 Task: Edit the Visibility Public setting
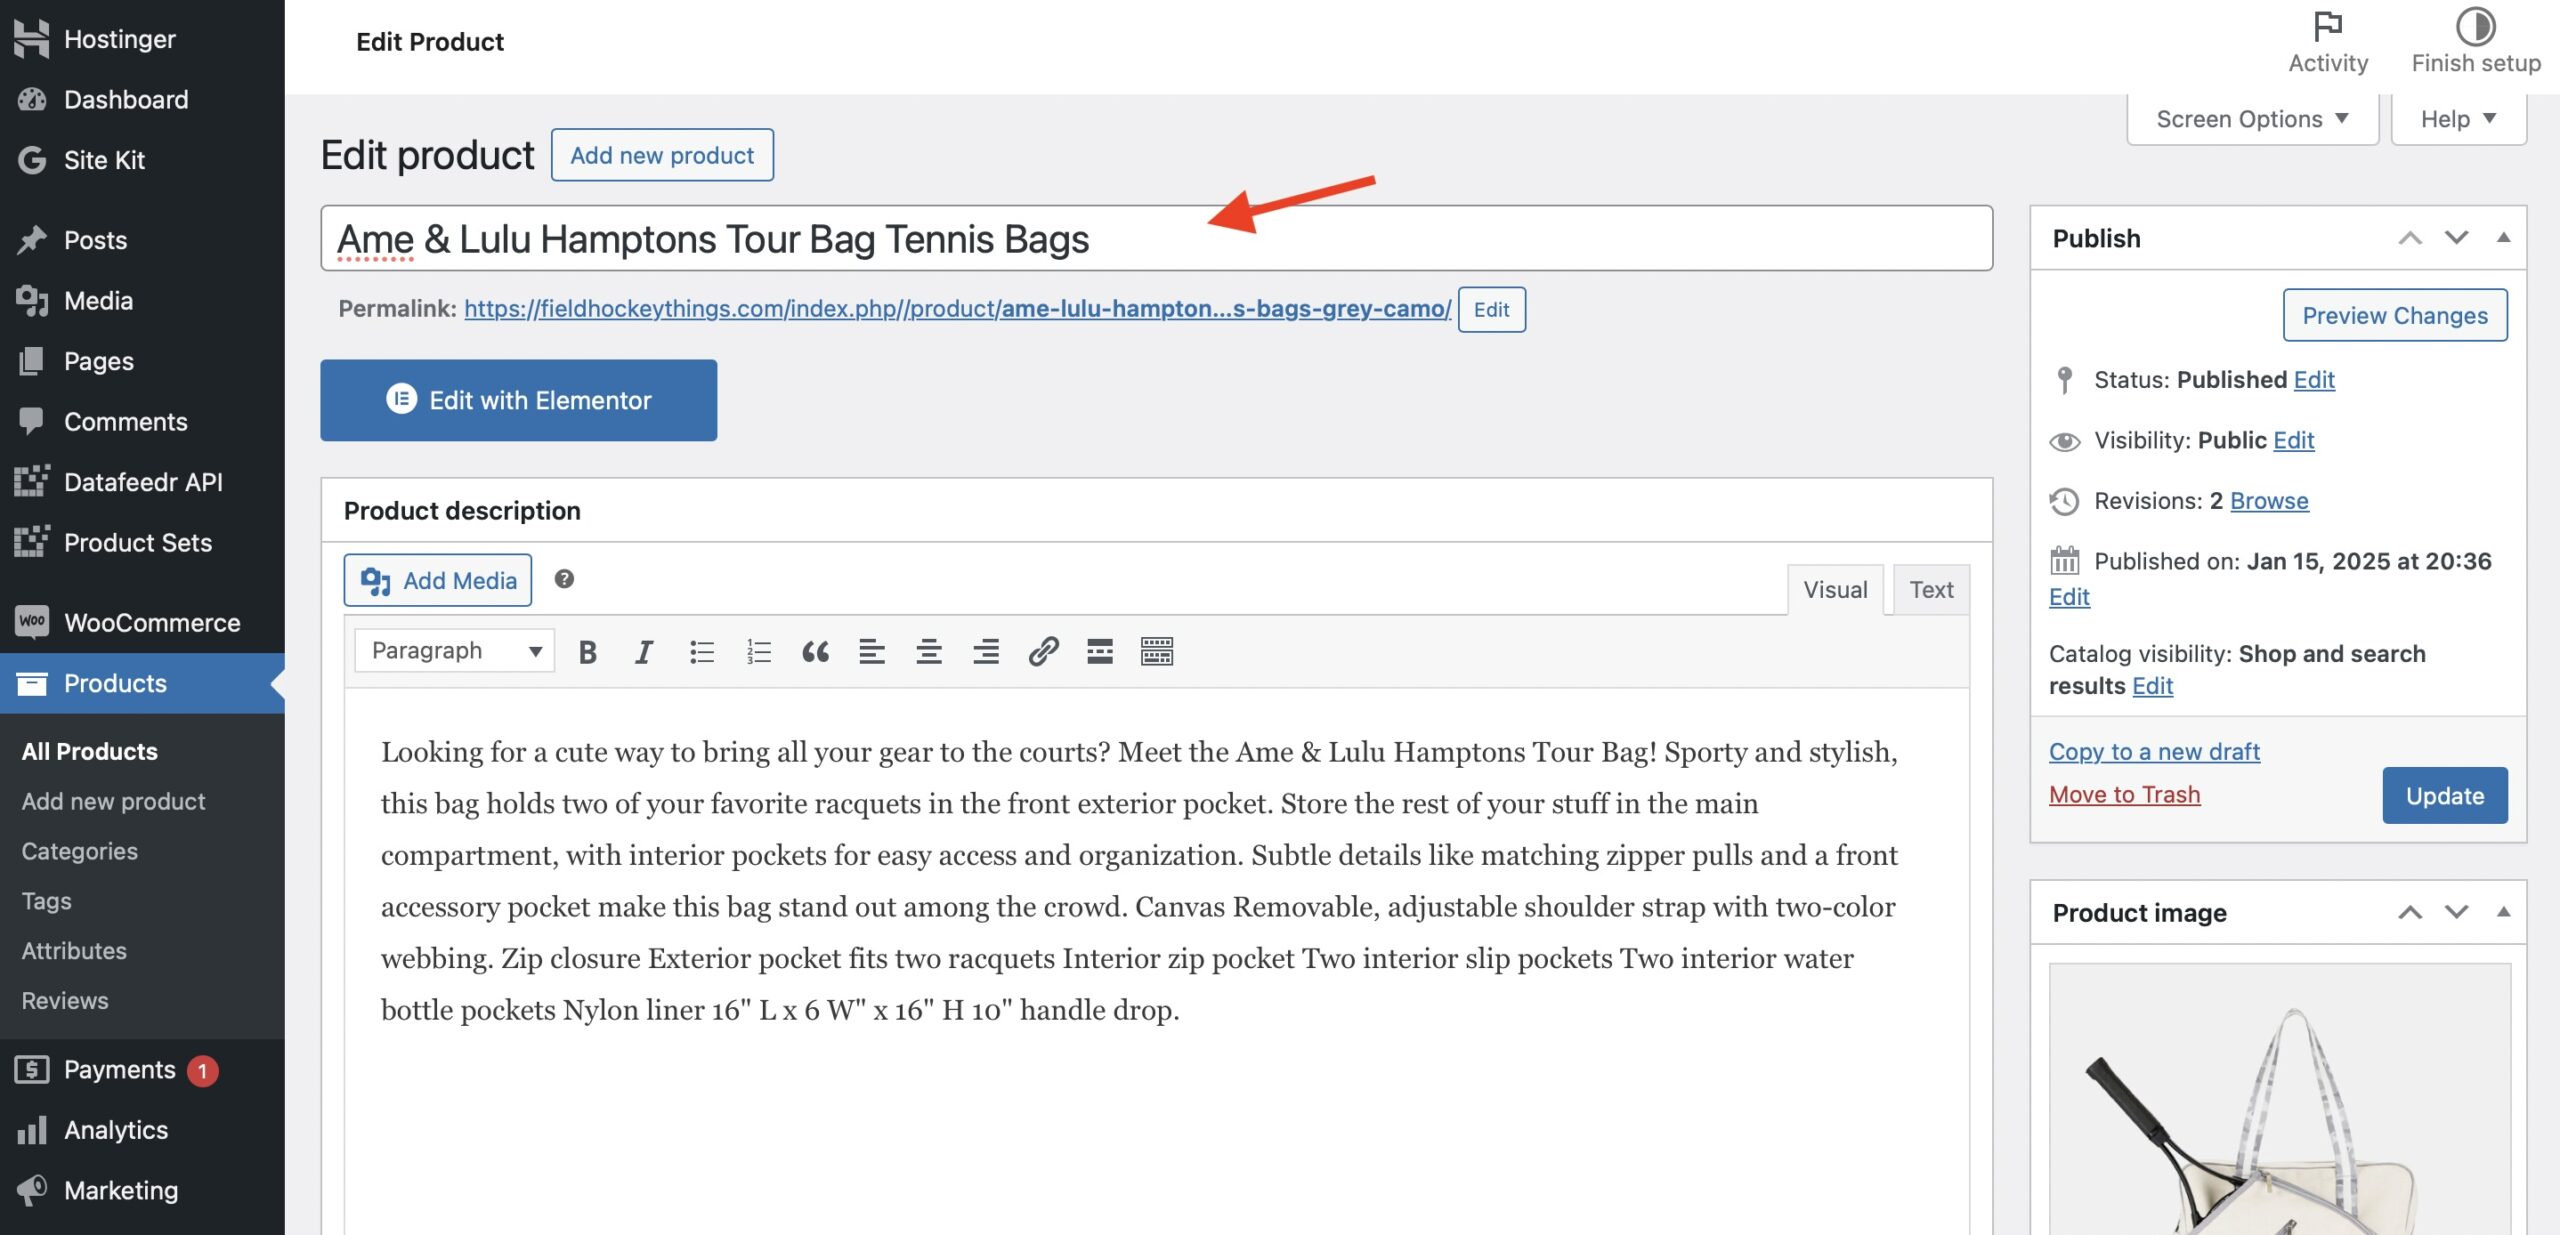pos(2293,440)
